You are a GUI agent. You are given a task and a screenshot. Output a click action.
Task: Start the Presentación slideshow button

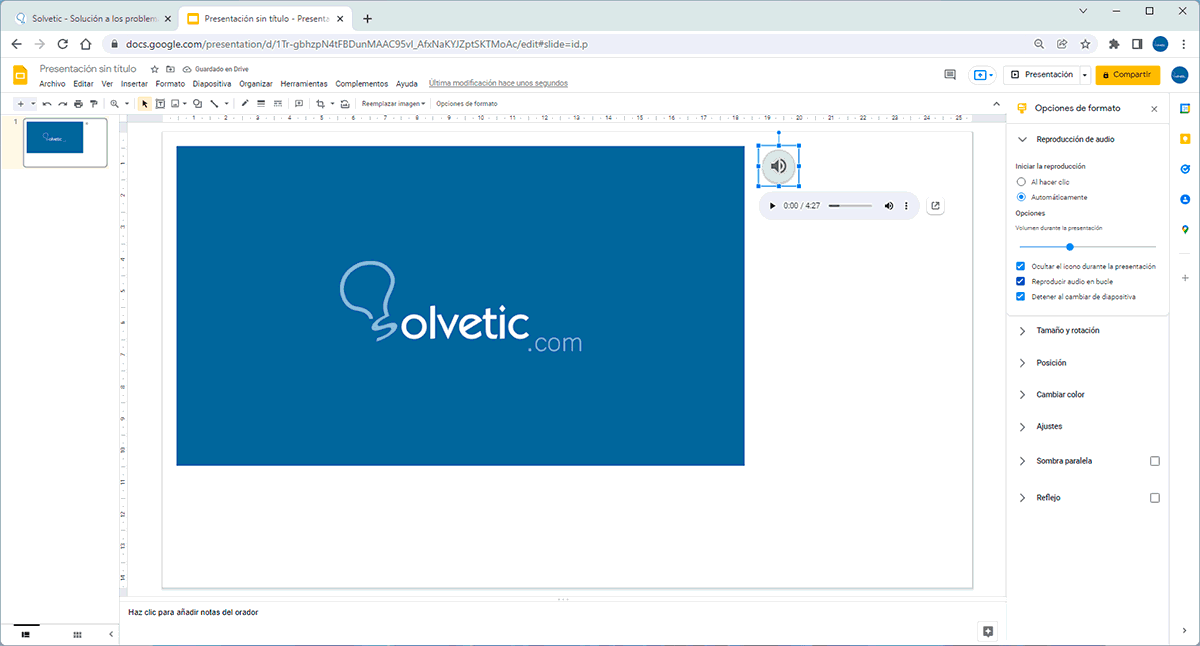(1042, 75)
